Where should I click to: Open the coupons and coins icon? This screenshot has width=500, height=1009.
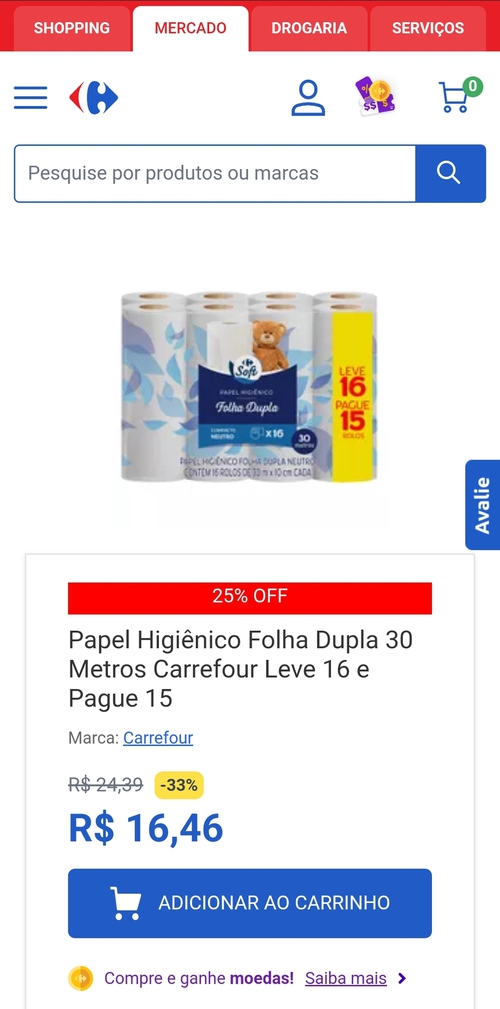pos(375,97)
